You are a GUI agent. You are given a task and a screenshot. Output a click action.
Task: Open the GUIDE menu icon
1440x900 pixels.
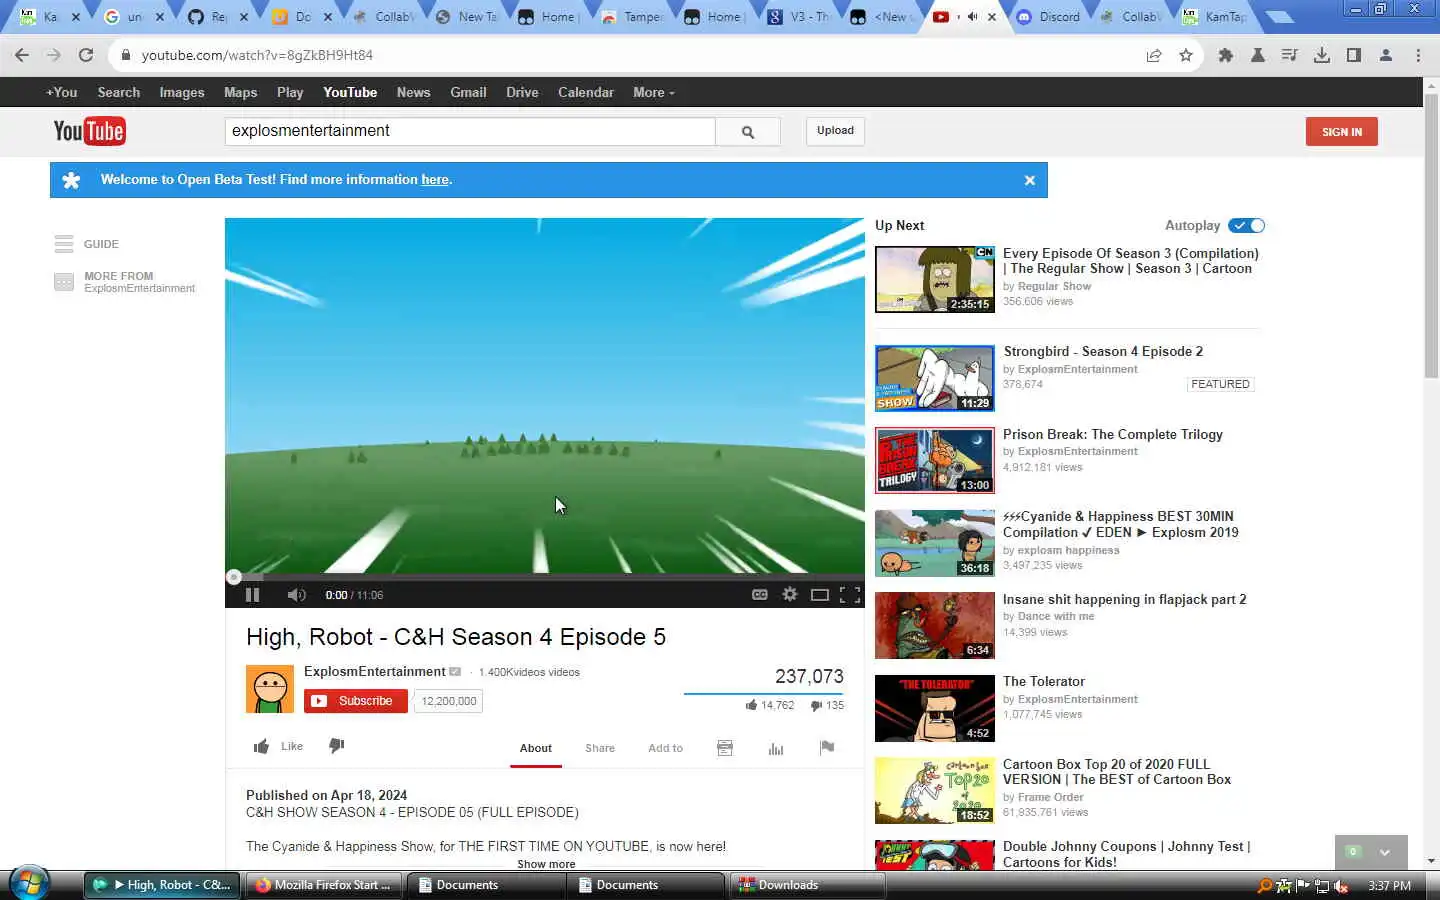(64, 244)
